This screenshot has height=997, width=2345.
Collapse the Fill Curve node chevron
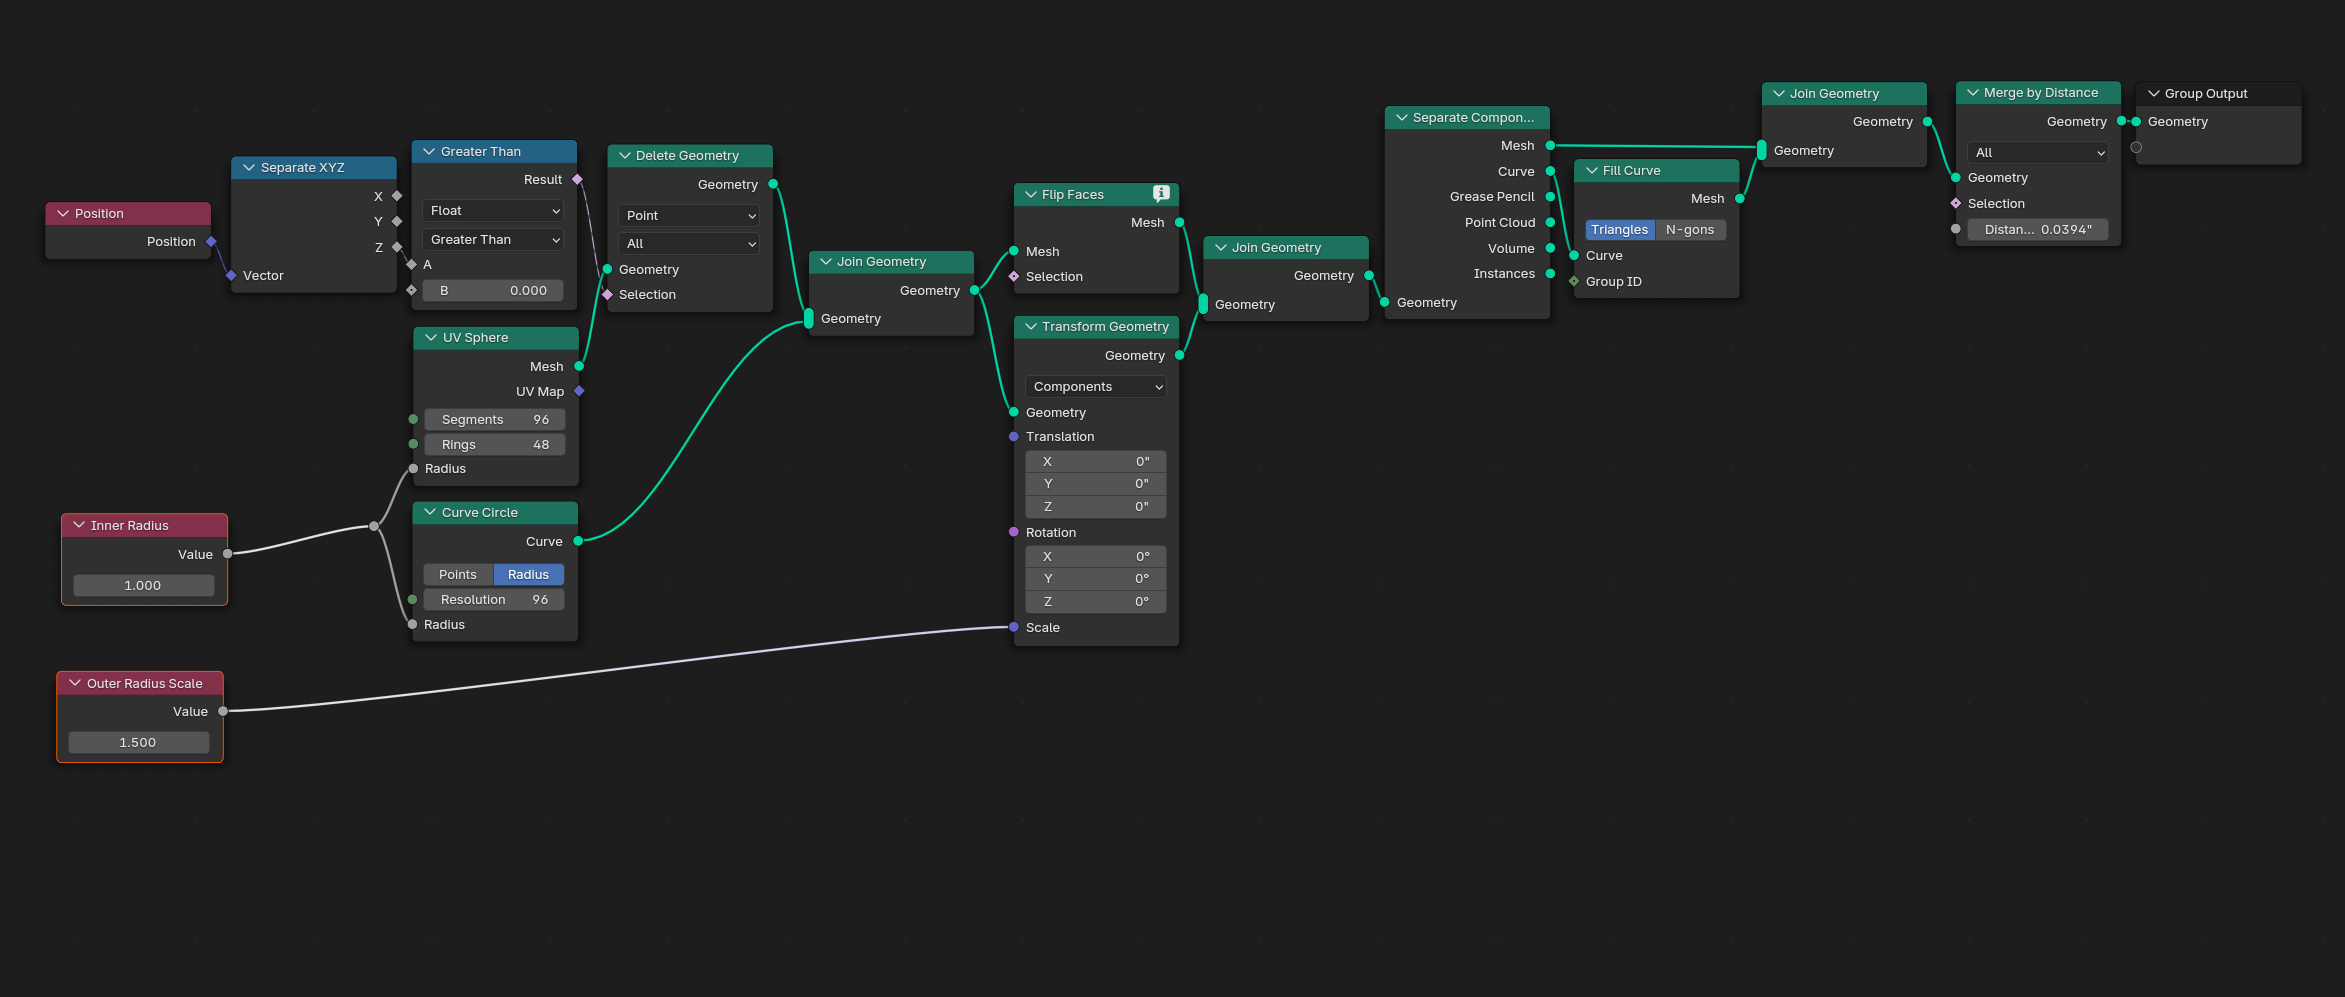(x=1592, y=170)
